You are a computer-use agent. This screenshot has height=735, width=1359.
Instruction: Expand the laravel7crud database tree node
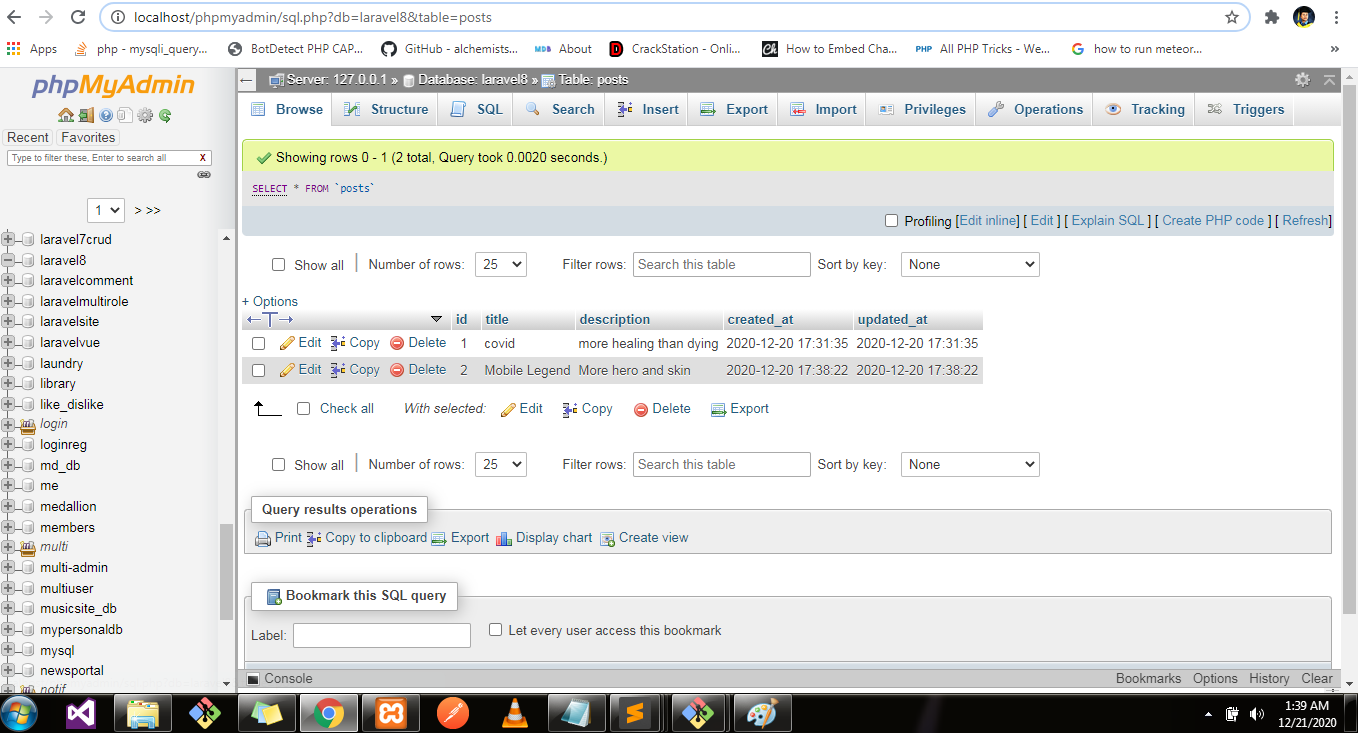pyautogui.click(x=8, y=239)
